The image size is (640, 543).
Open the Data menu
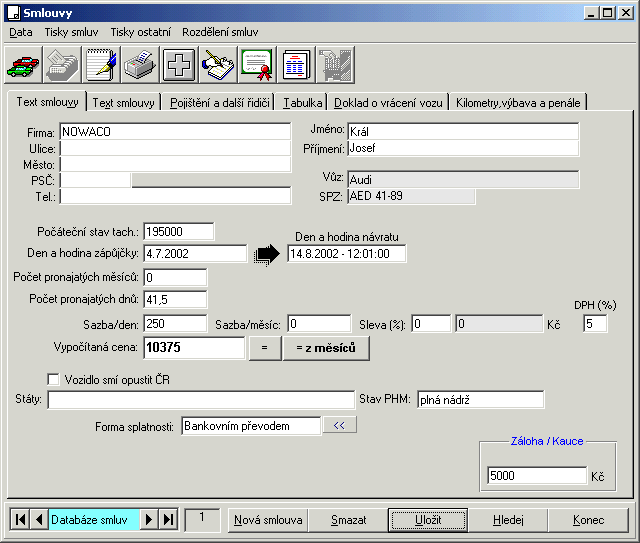pyautogui.click(x=21, y=32)
